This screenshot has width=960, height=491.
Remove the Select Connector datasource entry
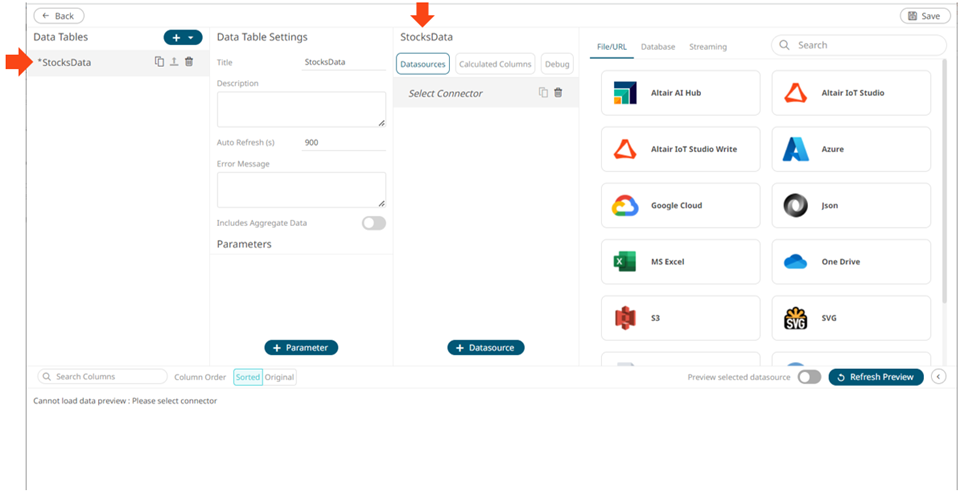(558, 93)
